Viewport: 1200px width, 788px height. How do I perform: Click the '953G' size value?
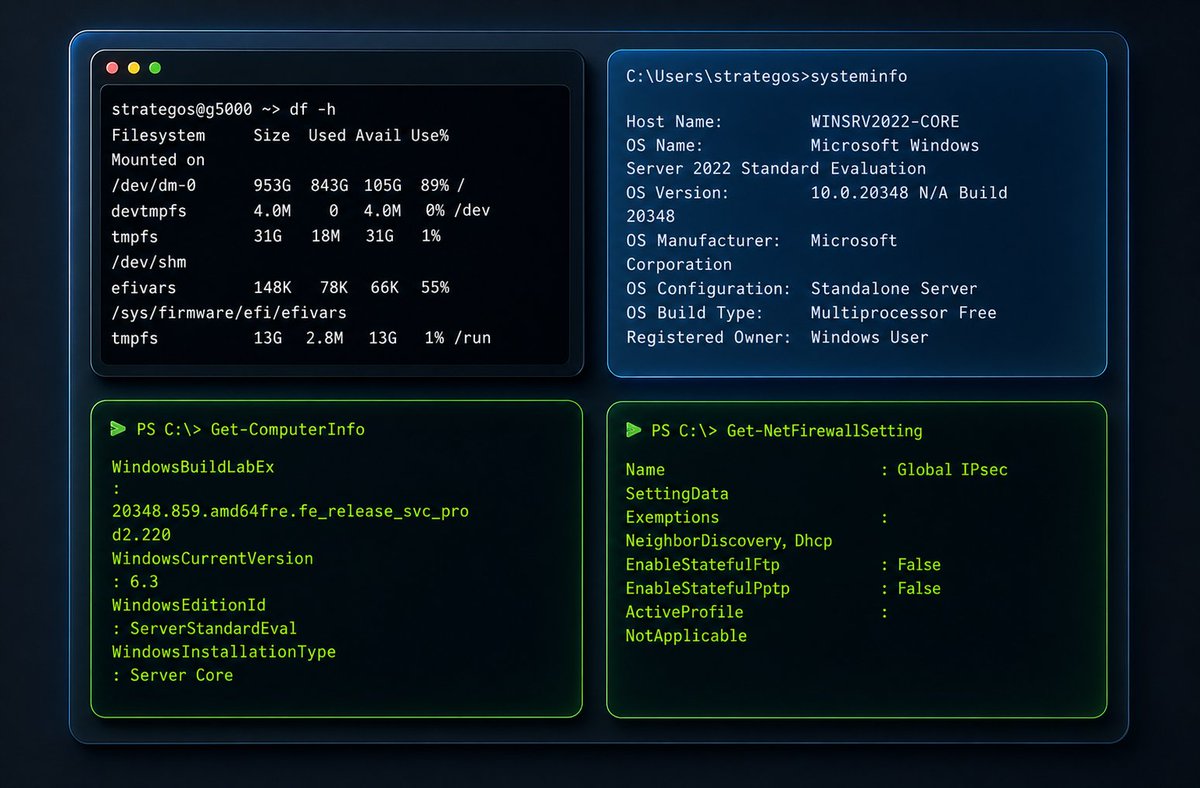[272, 187]
